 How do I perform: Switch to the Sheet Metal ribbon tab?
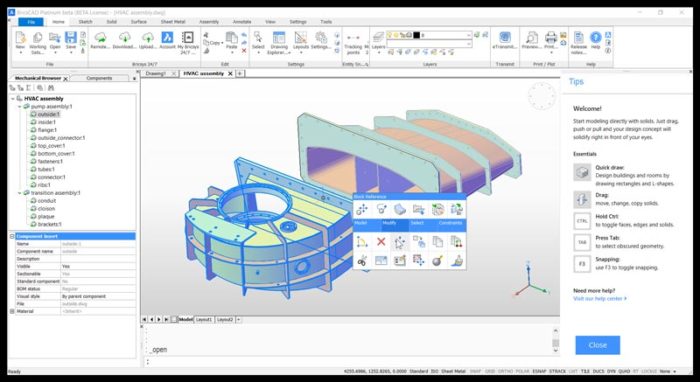(173, 21)
